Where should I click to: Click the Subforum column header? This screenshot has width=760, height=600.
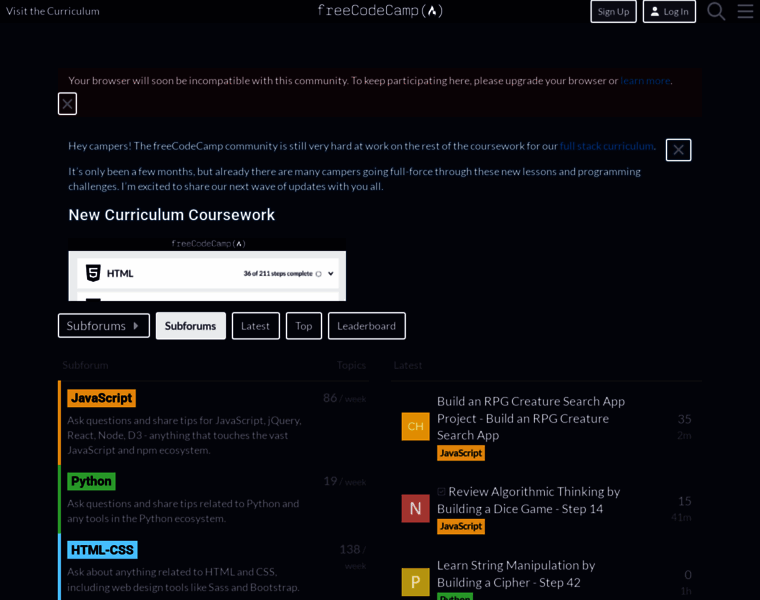85,365
